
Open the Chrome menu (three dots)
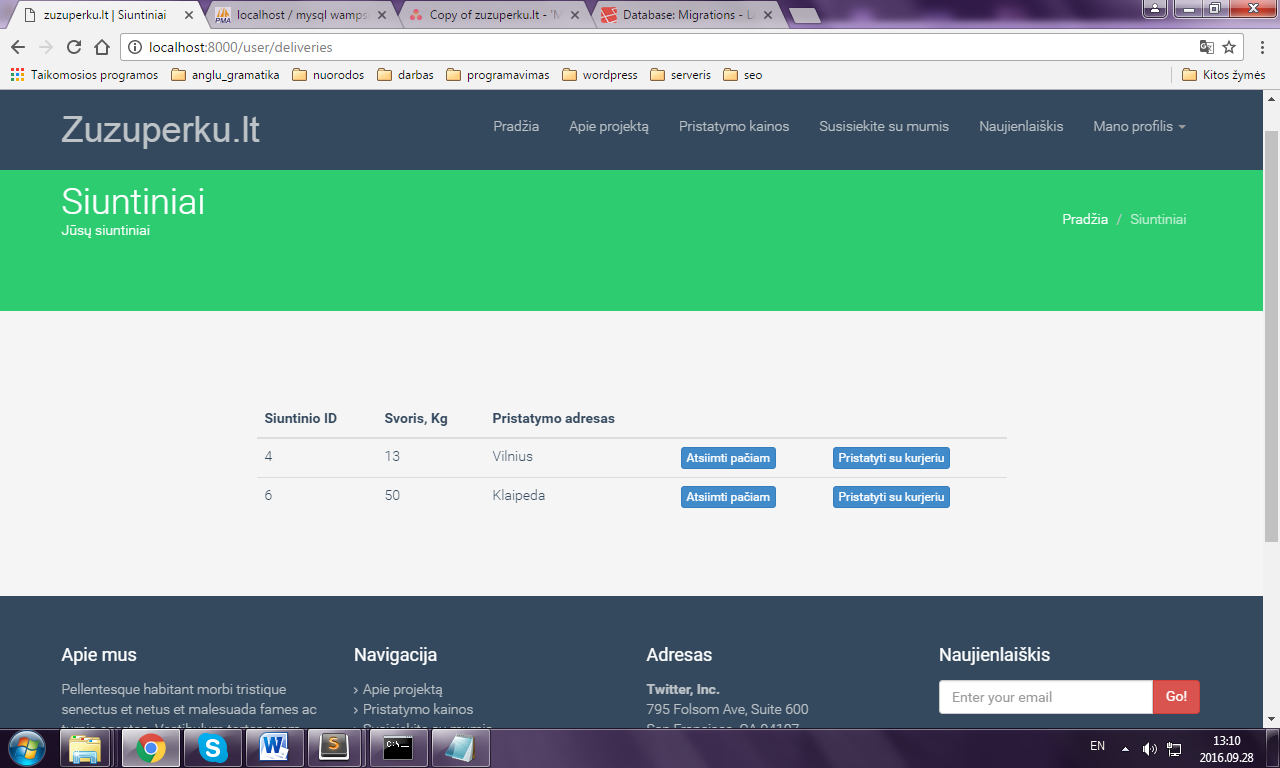(x=1260, y=47)
